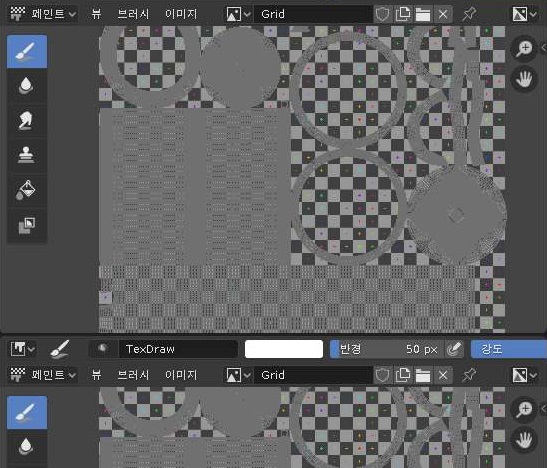This screenshot has height=468, width=547.
Task: Toggle pin image in upper editor
Action: pyautogui.click(x=469, y=14)
